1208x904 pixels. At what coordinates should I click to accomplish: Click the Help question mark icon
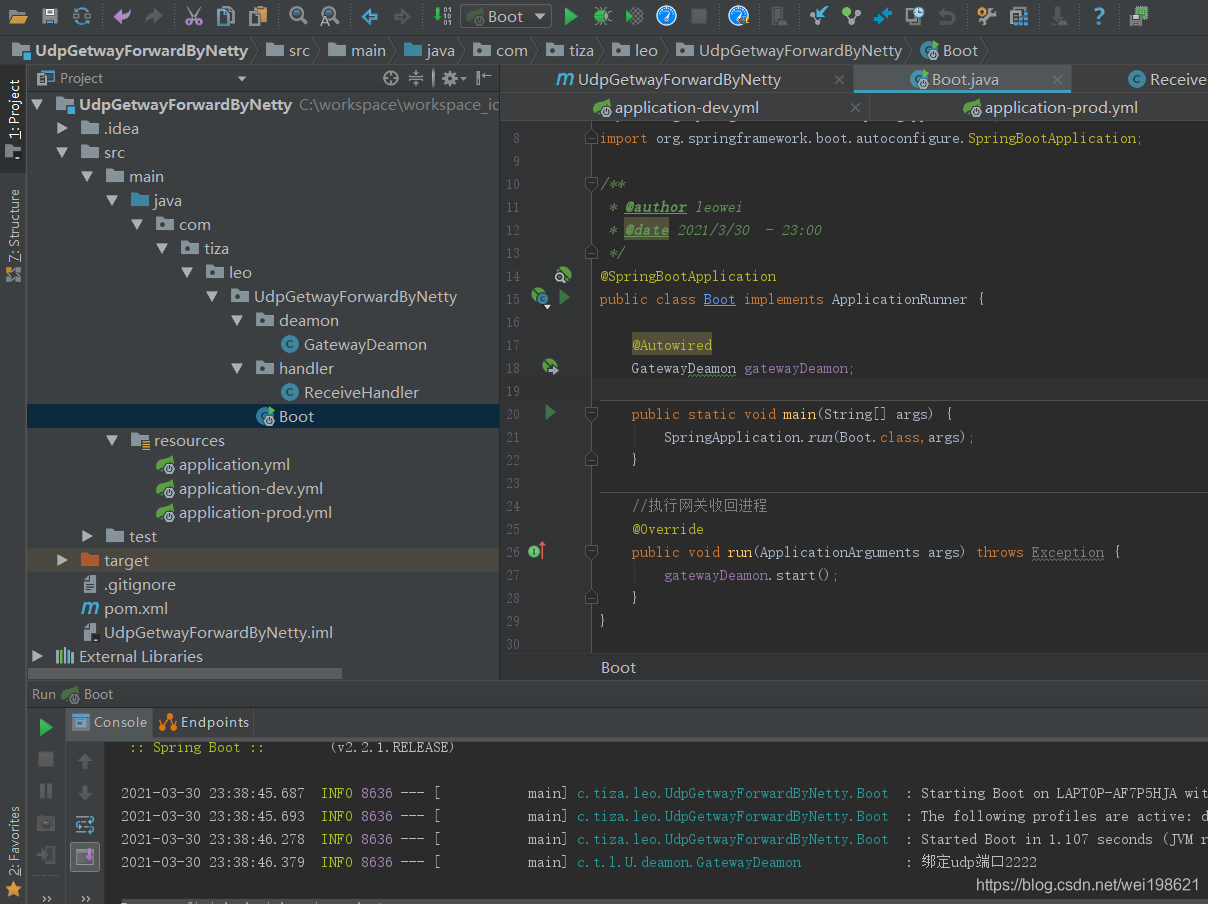click(x=1099, y=16)
